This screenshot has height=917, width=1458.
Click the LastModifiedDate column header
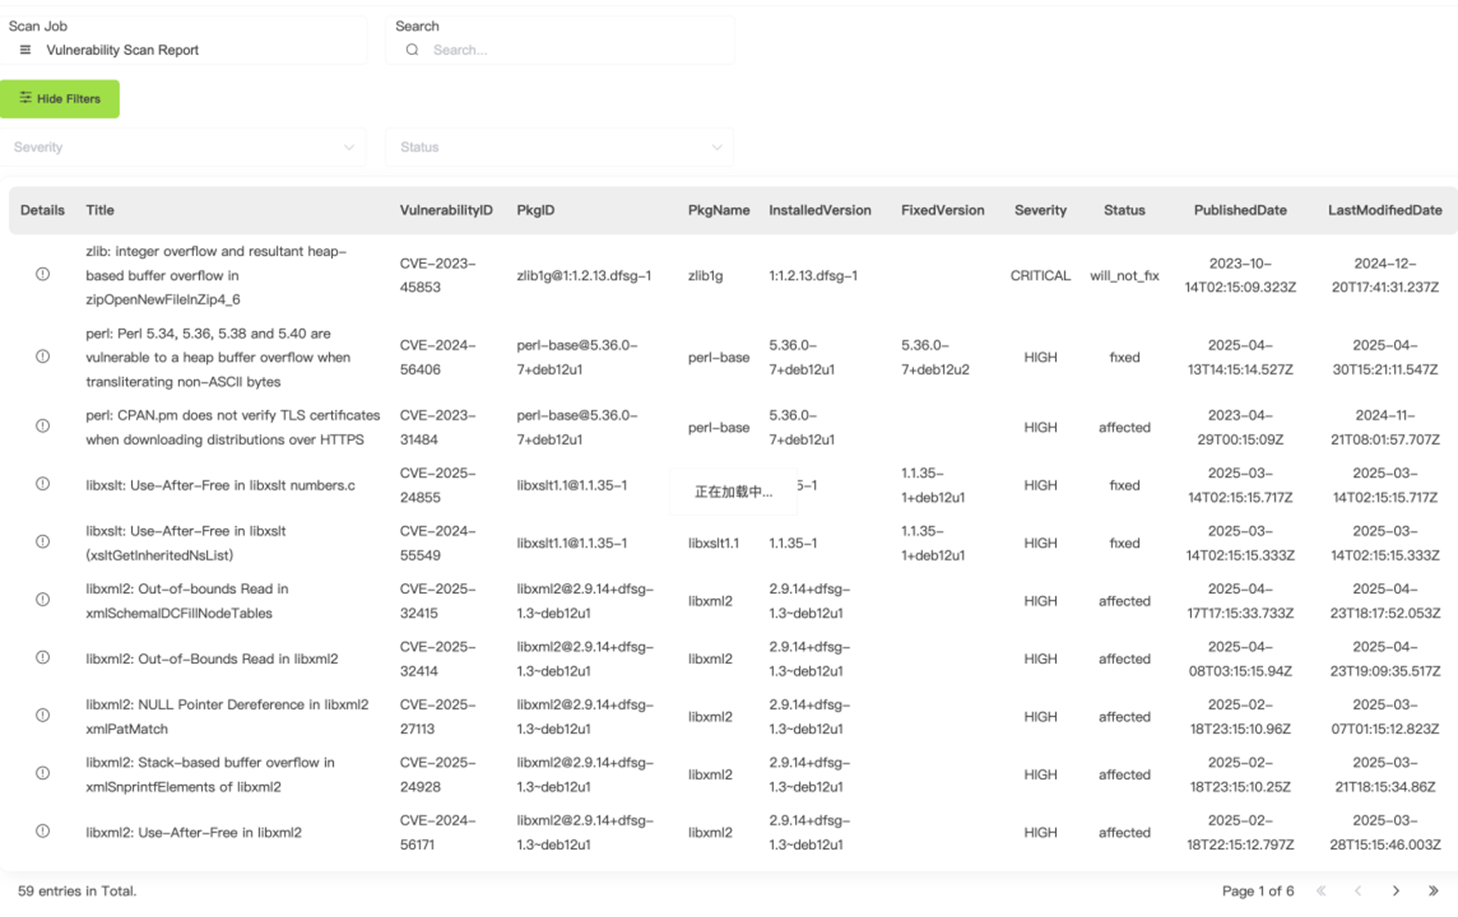click(1384, 210)
